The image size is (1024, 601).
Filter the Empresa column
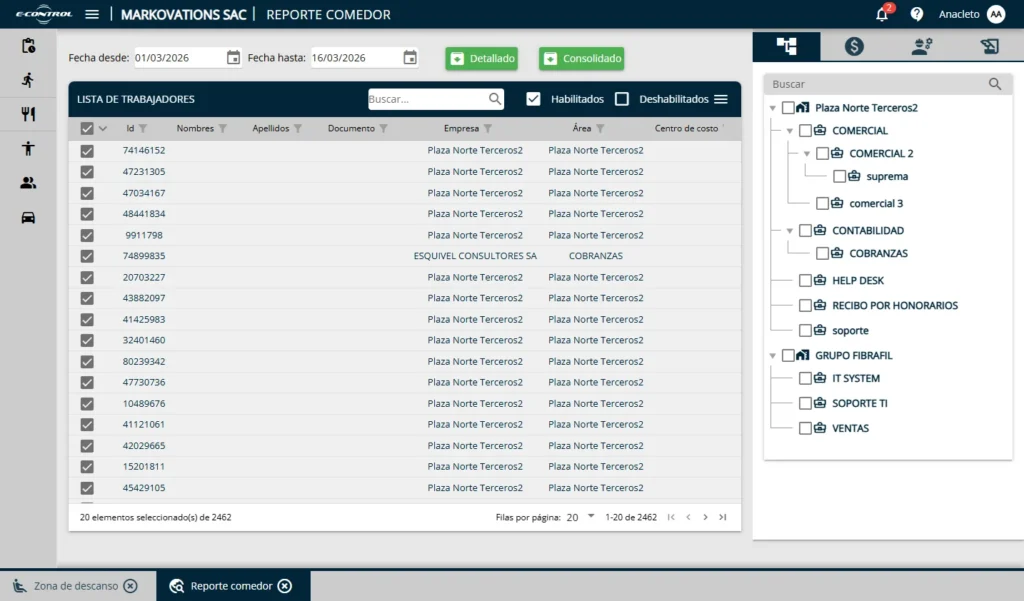(x=488, y=129)
